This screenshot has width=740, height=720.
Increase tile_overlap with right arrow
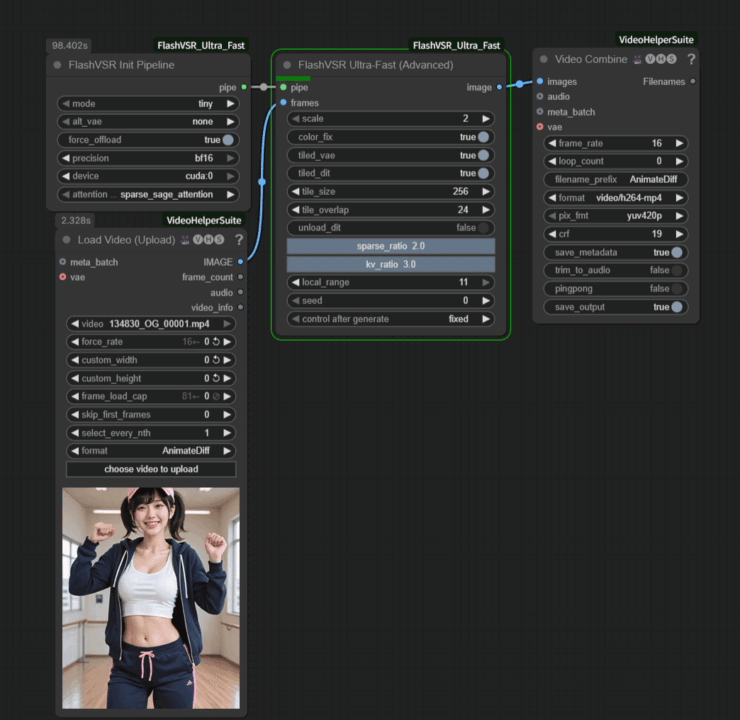pos(486,210)
